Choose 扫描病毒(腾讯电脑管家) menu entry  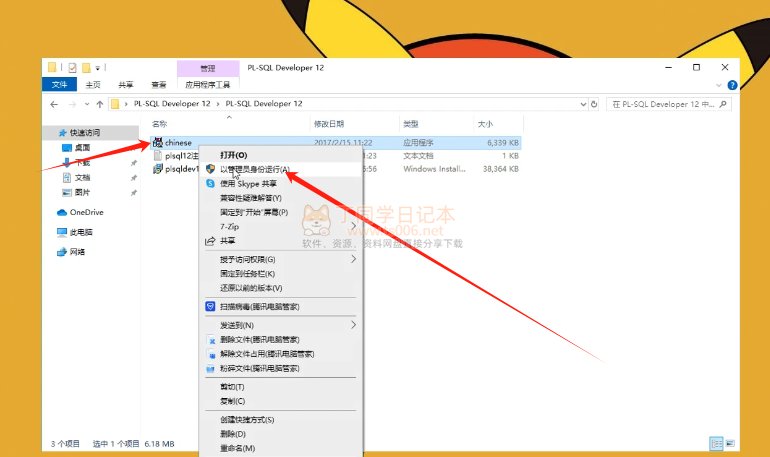tap(281, 306)
